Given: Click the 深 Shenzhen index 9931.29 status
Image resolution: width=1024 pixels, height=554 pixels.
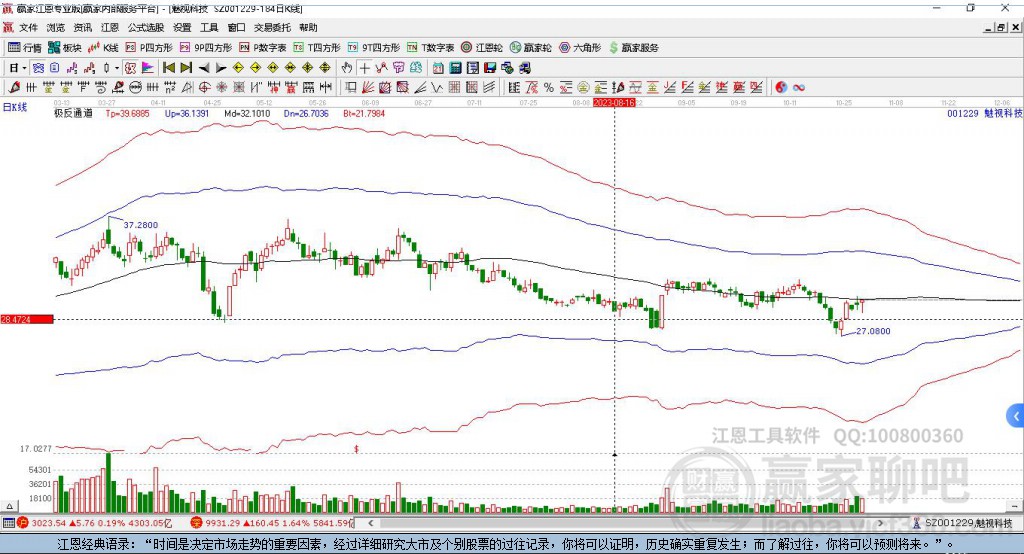Looking at the screenshot, I should point(272,523).
